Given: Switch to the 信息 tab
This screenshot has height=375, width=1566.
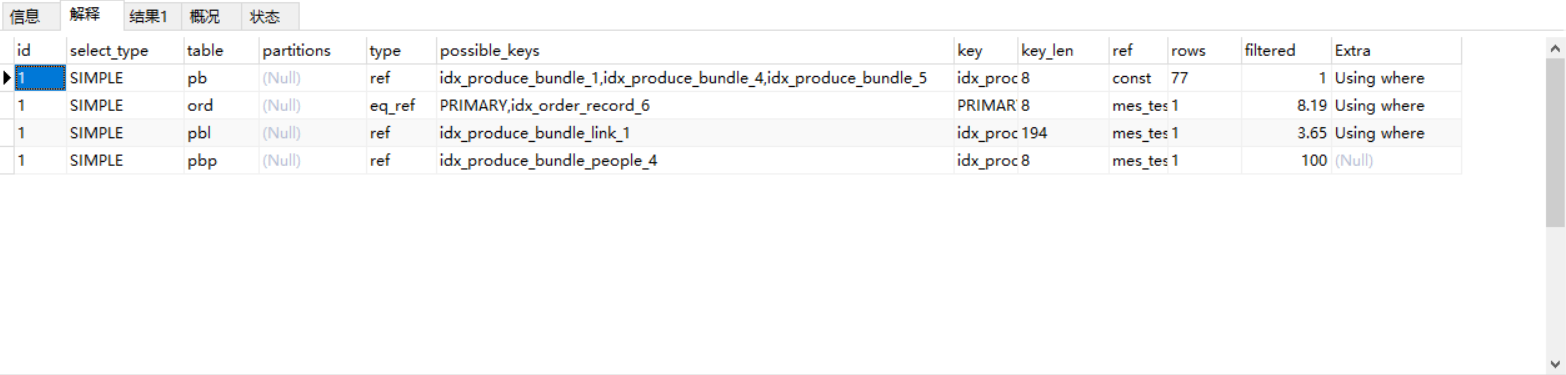Looking at the screenshot, I should (x=25, y=17).
